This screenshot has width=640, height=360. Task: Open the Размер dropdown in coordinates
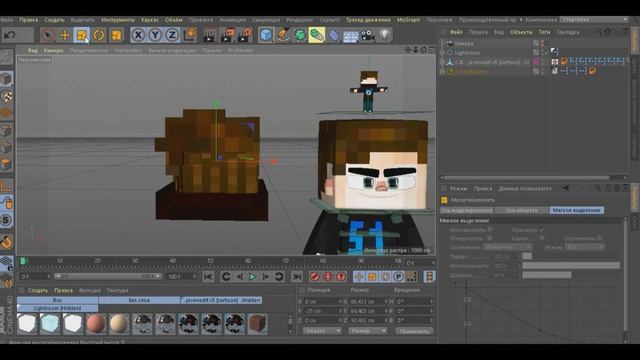[x=368, y=331]
